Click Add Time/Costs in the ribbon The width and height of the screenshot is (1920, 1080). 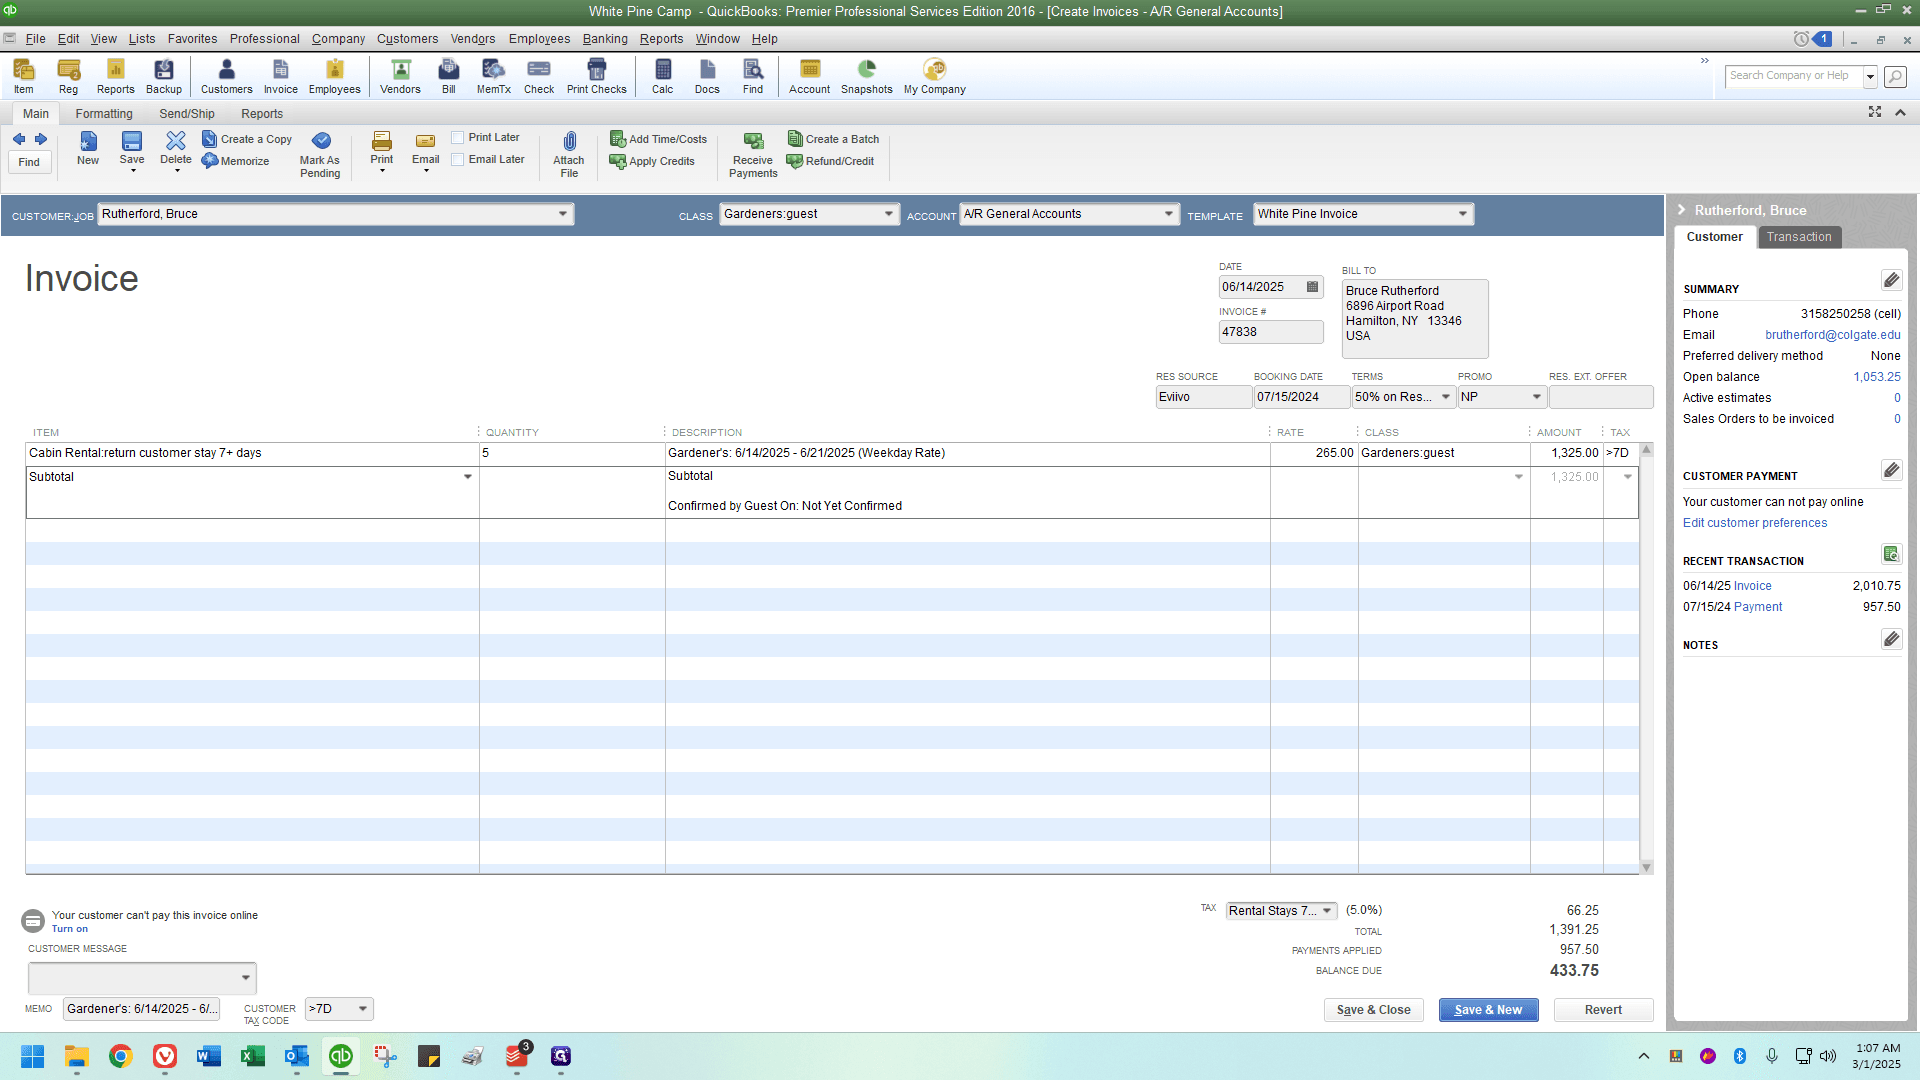point(658,139)
